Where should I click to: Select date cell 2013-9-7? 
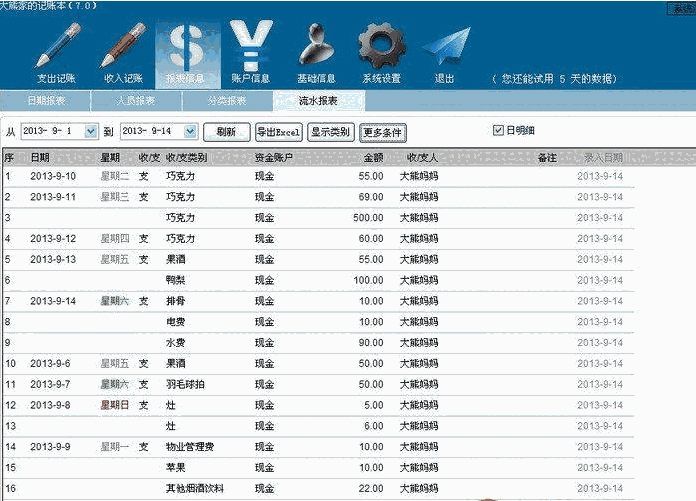pyautogui.click(x=50, y=384)
